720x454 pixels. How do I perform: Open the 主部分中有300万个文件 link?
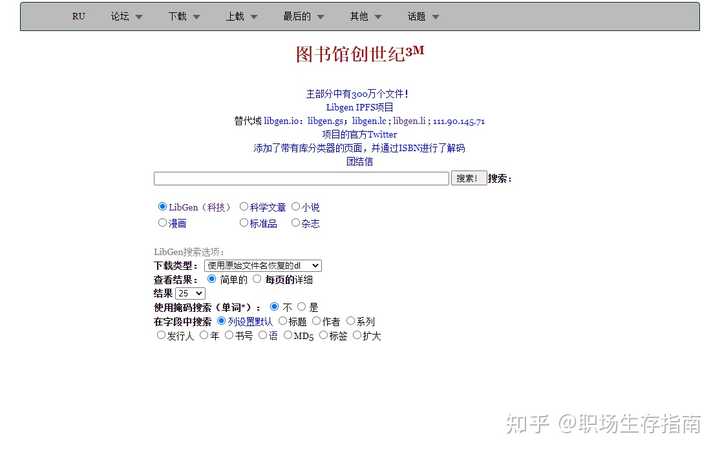click(x=357, y=94)
